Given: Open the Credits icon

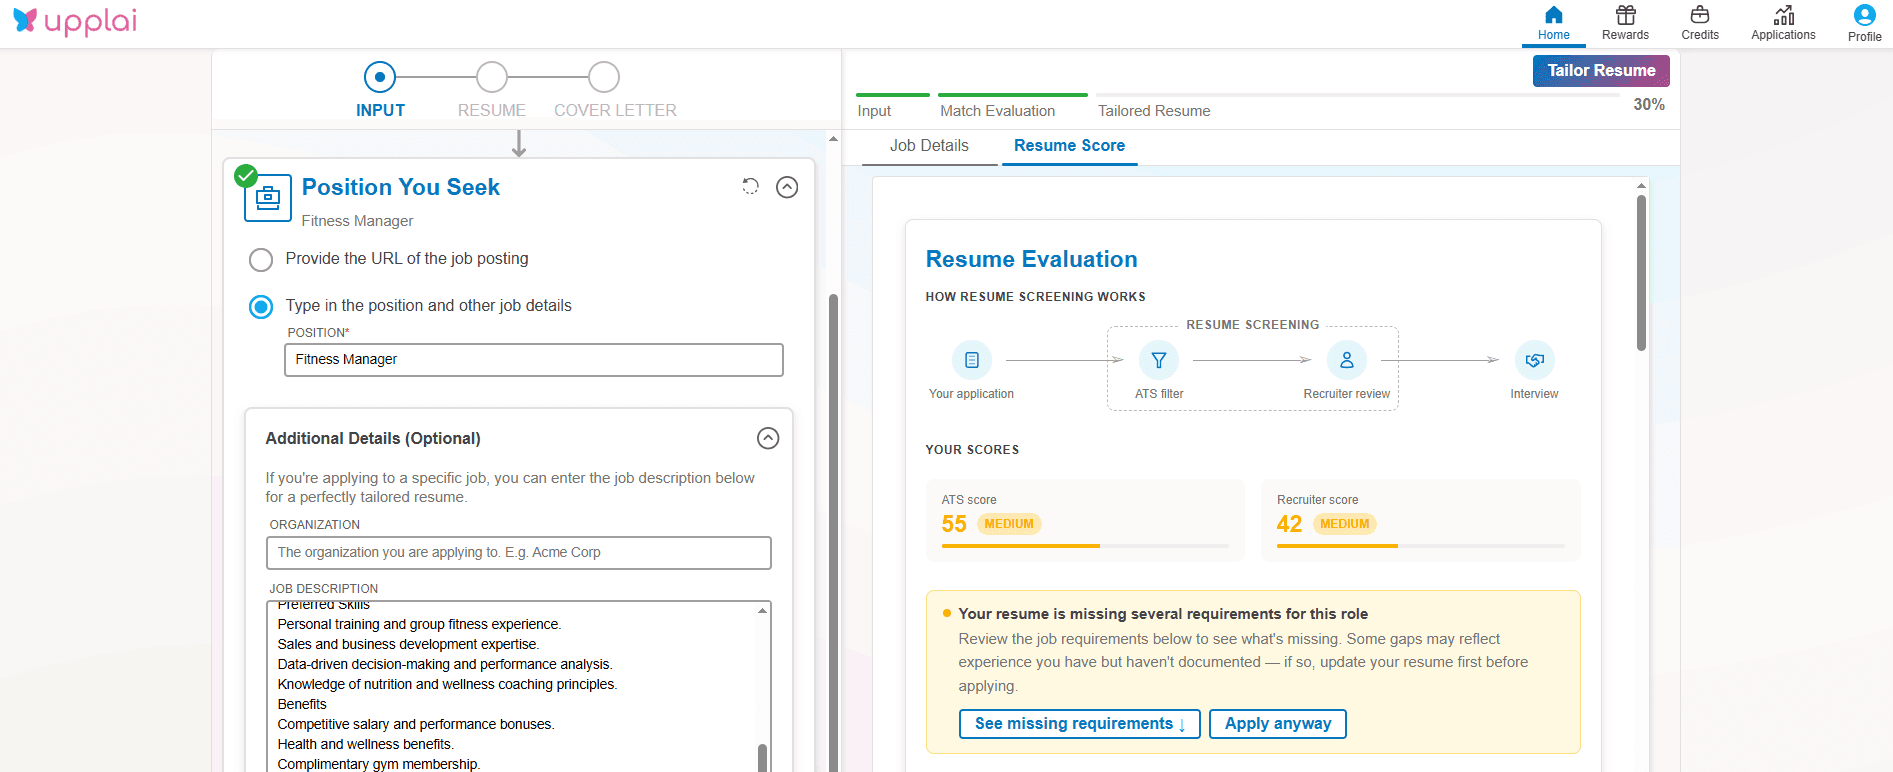Looking at the screenshot, I should 1700,15.
